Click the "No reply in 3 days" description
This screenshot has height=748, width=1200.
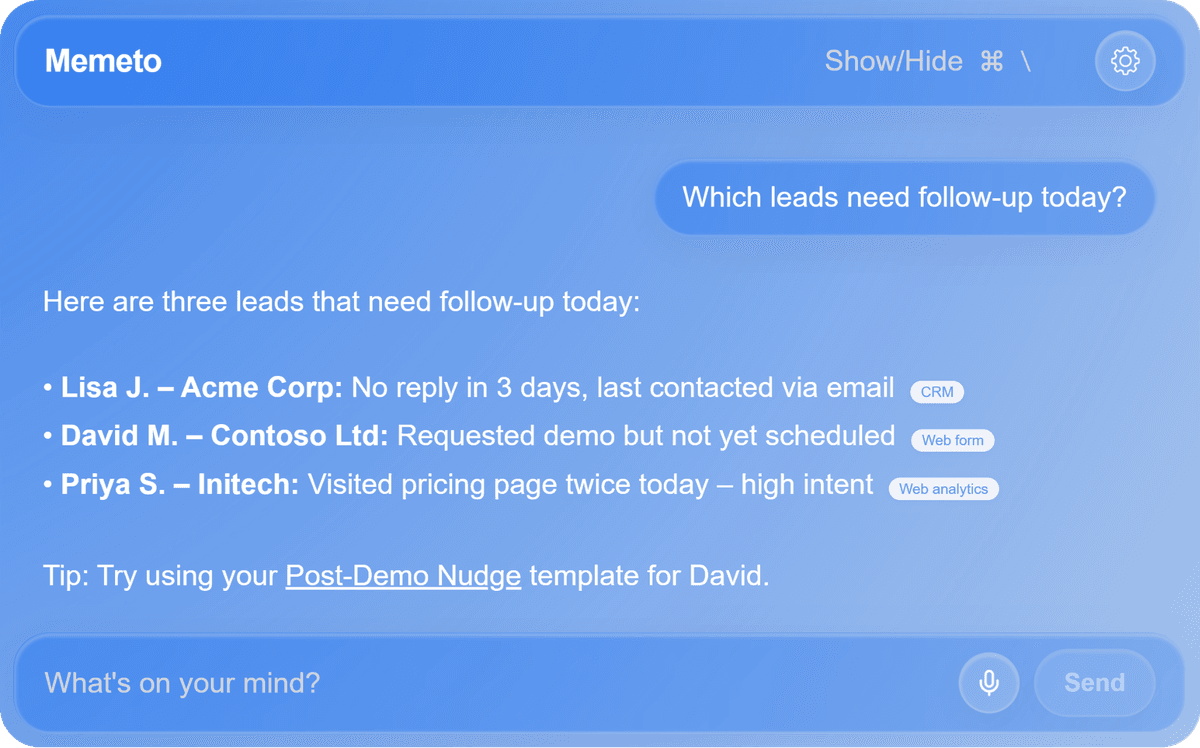click(x=622, y=388)
